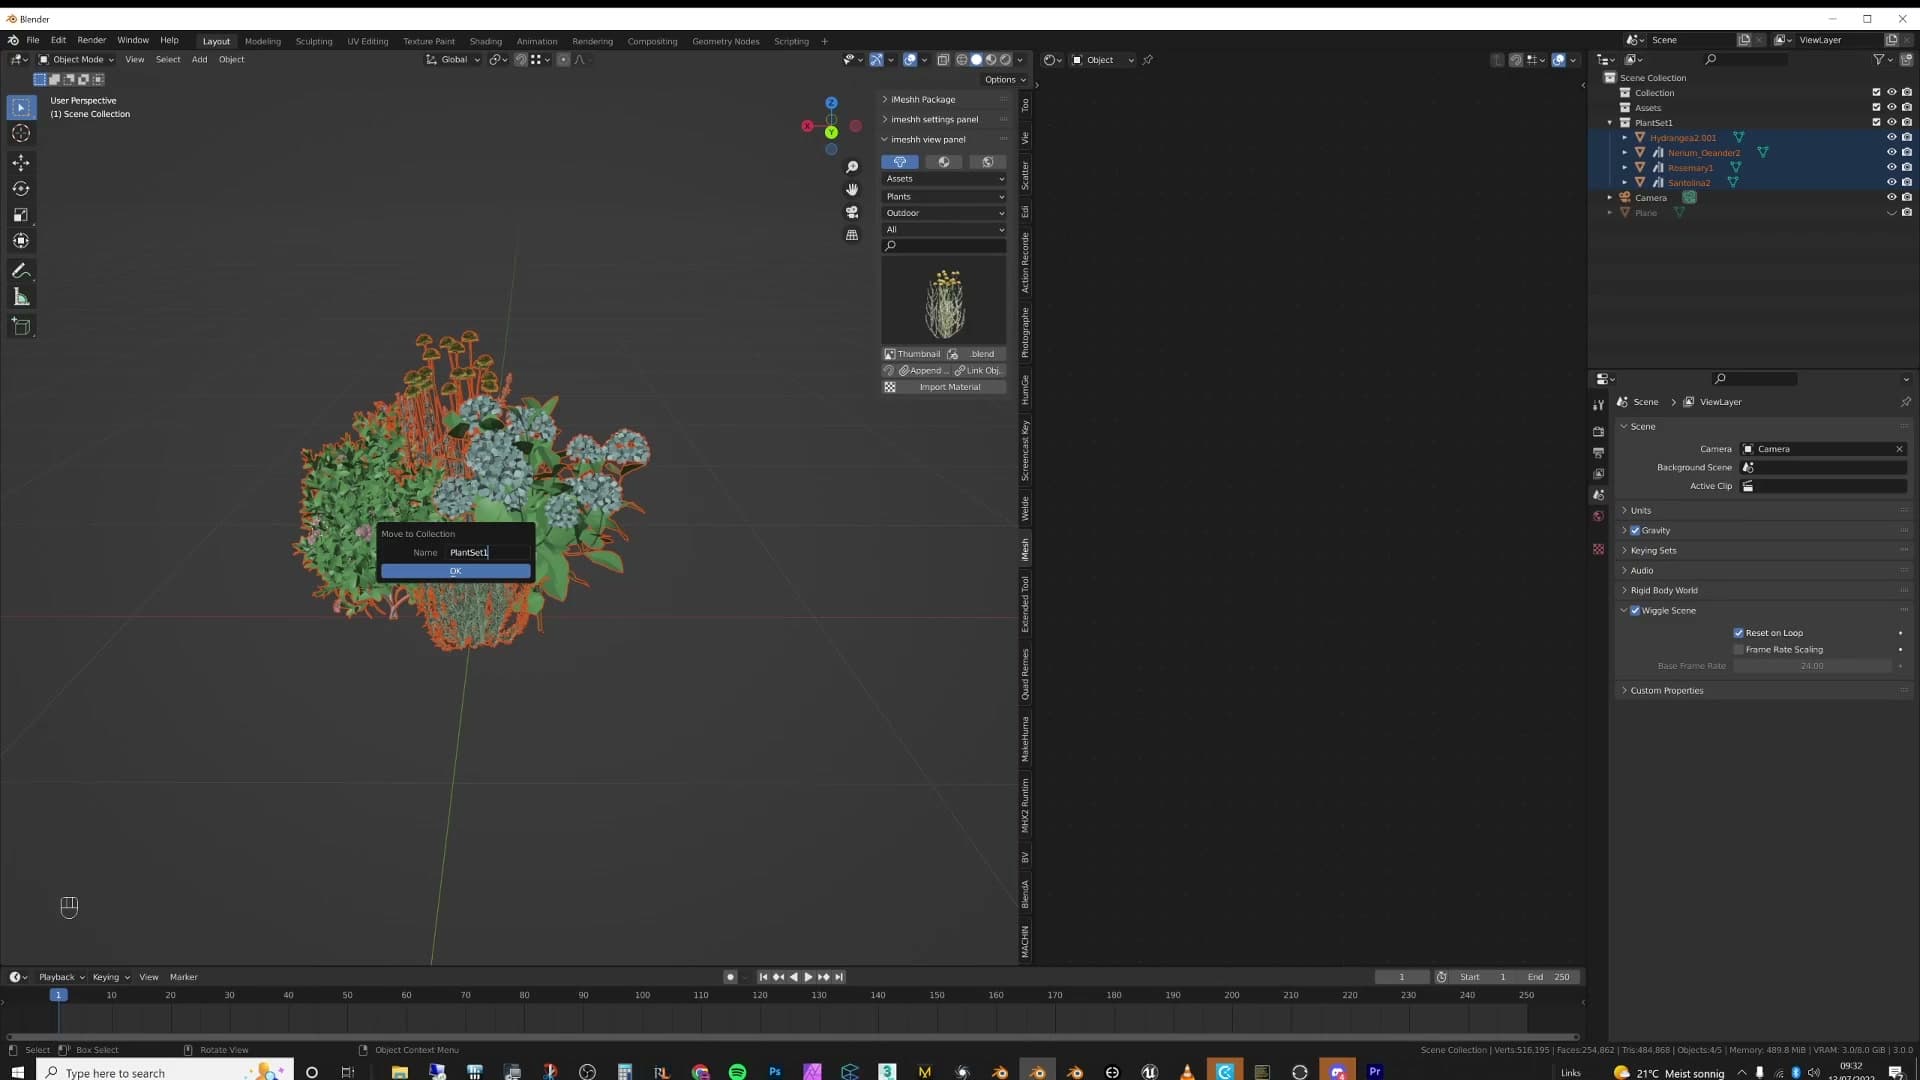The image size is (1920, 1080).
Task: Hide Hydrangea2.001 in viewport via eye icon
Action: pyautogui.click(x=1891, y=138)
